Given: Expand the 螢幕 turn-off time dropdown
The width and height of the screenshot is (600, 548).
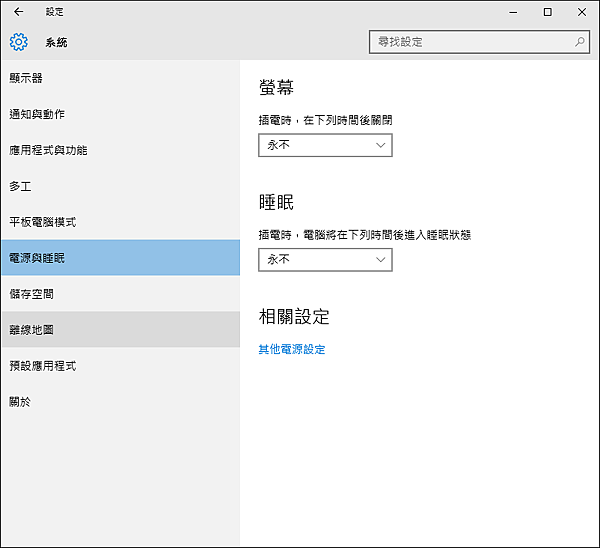Looking at the screenshot, I should click(x=325, y=145).
